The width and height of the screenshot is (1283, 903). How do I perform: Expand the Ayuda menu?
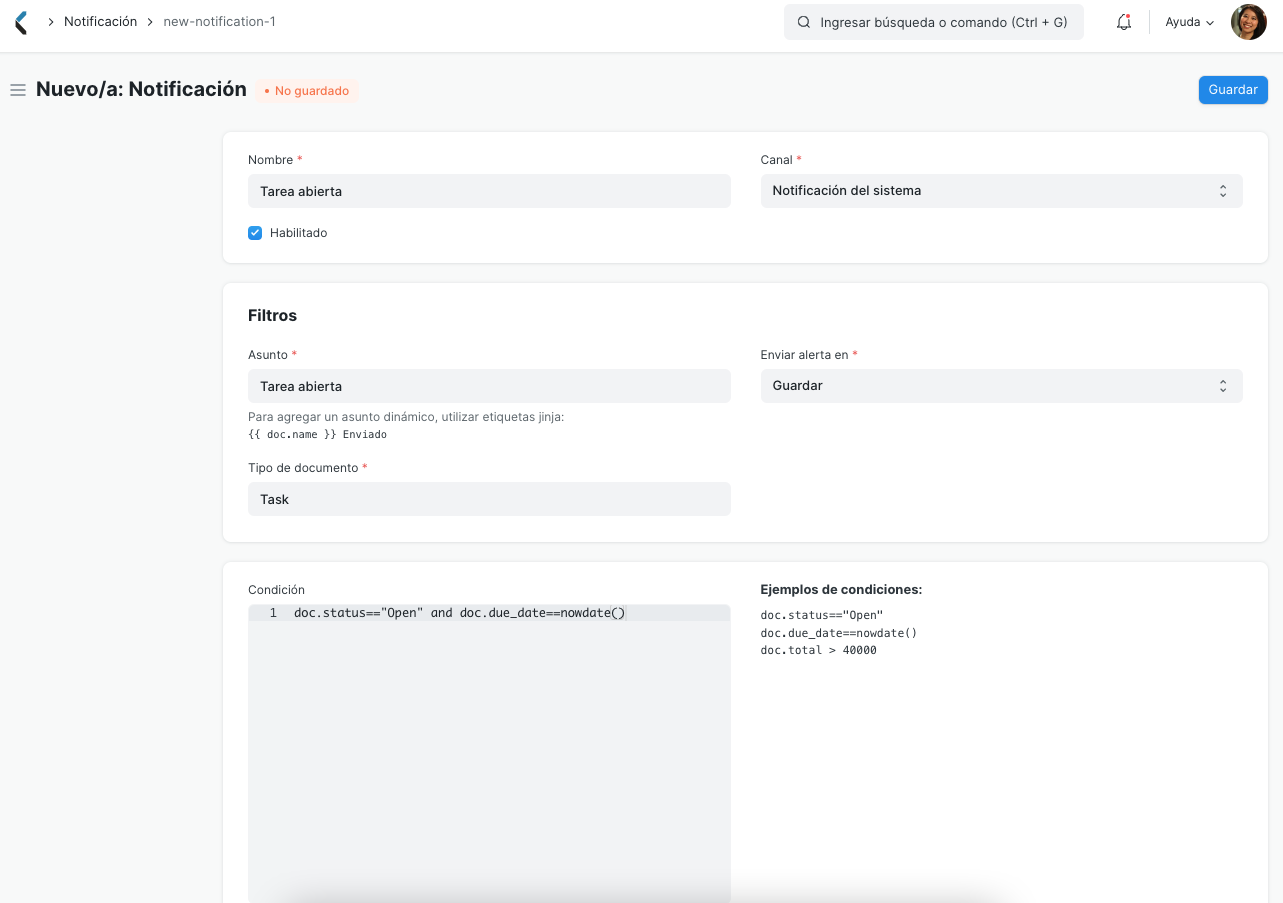pyautogui.click(x=1189, y=22)
